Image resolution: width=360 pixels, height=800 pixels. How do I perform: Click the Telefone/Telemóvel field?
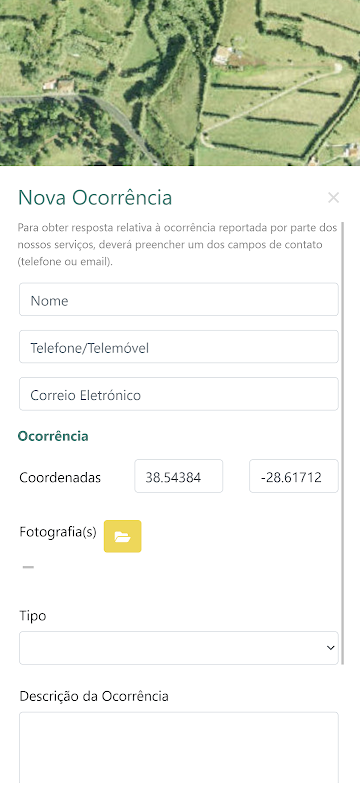click(179, 347)
